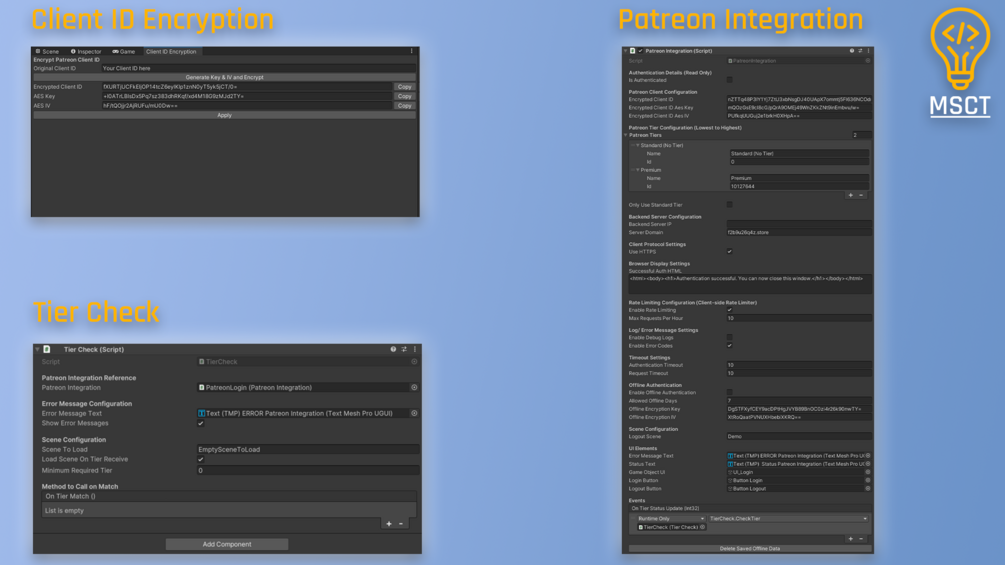Click object picker for PatreonLogin Patreon Integration reference
The height and width of the screenshot is (565, 1005).
tap(414, 388)
